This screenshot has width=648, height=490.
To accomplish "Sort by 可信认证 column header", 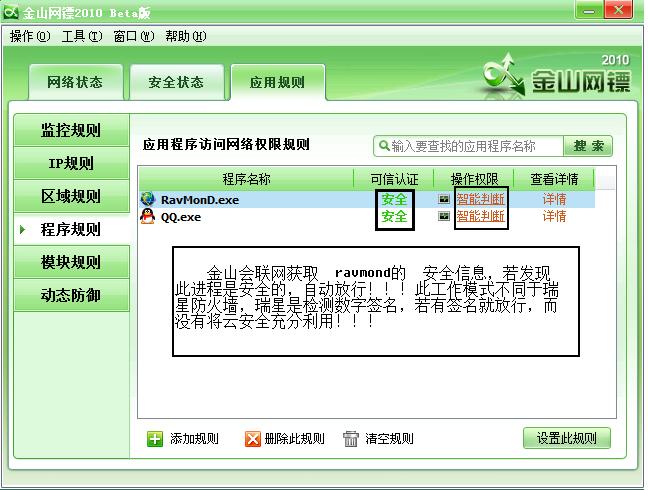I will tap(394, 179).
